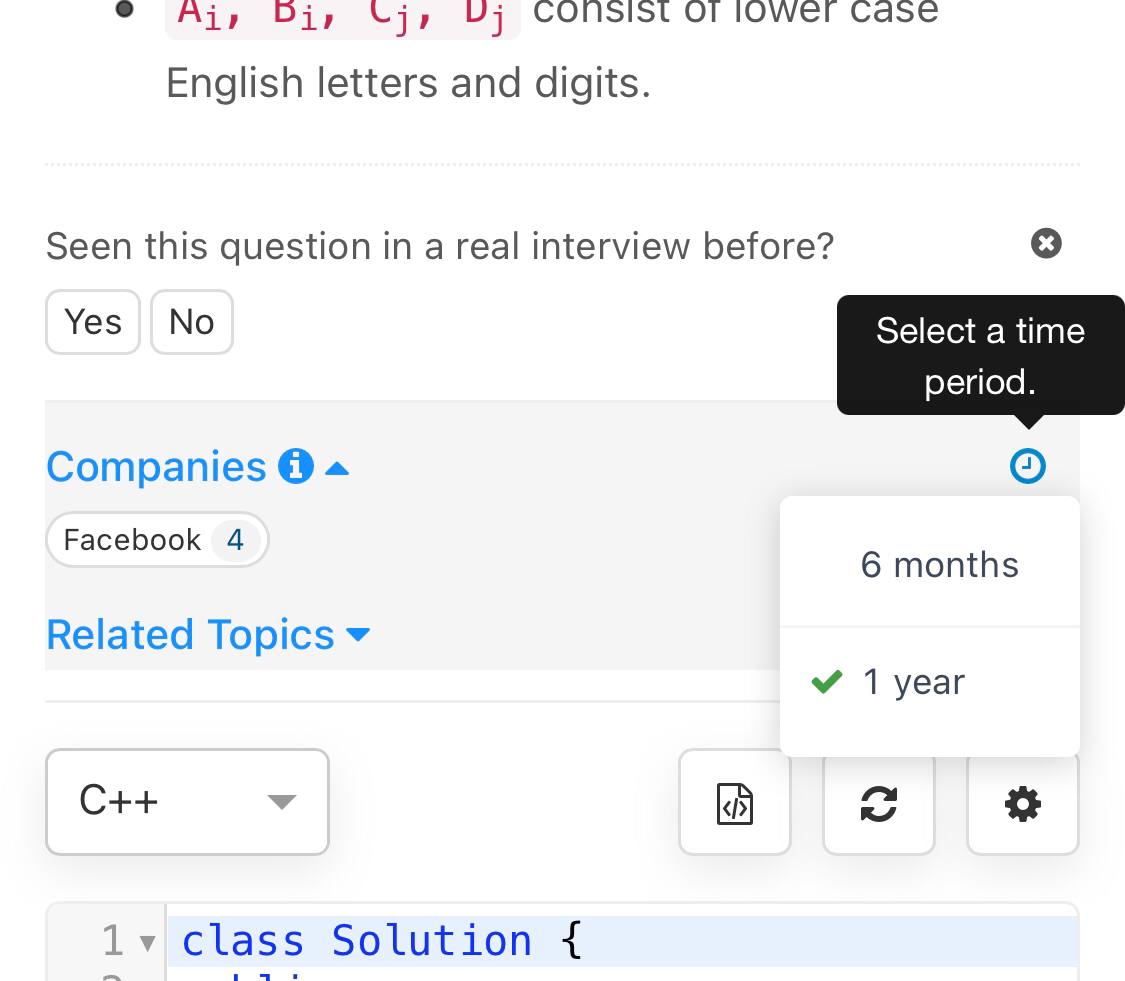The height and width of the screenshot is (981, 1125).
Task: Answer No to seen in interview
Action: (192, 321)
